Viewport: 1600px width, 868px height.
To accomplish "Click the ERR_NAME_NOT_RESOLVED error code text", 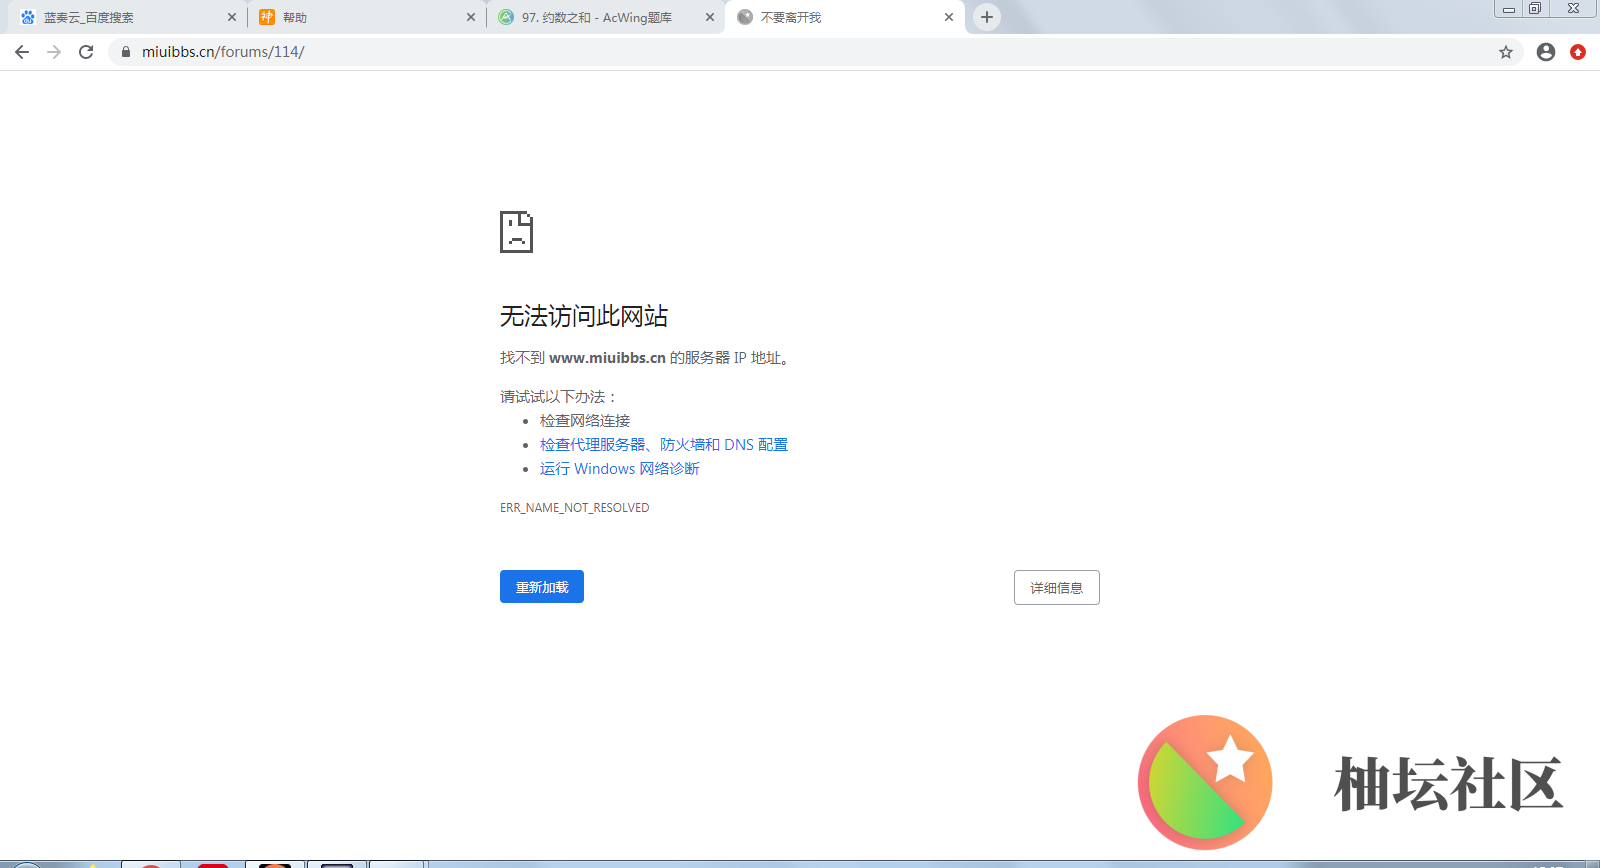I will pyautogui.click(x=575, y=508).
